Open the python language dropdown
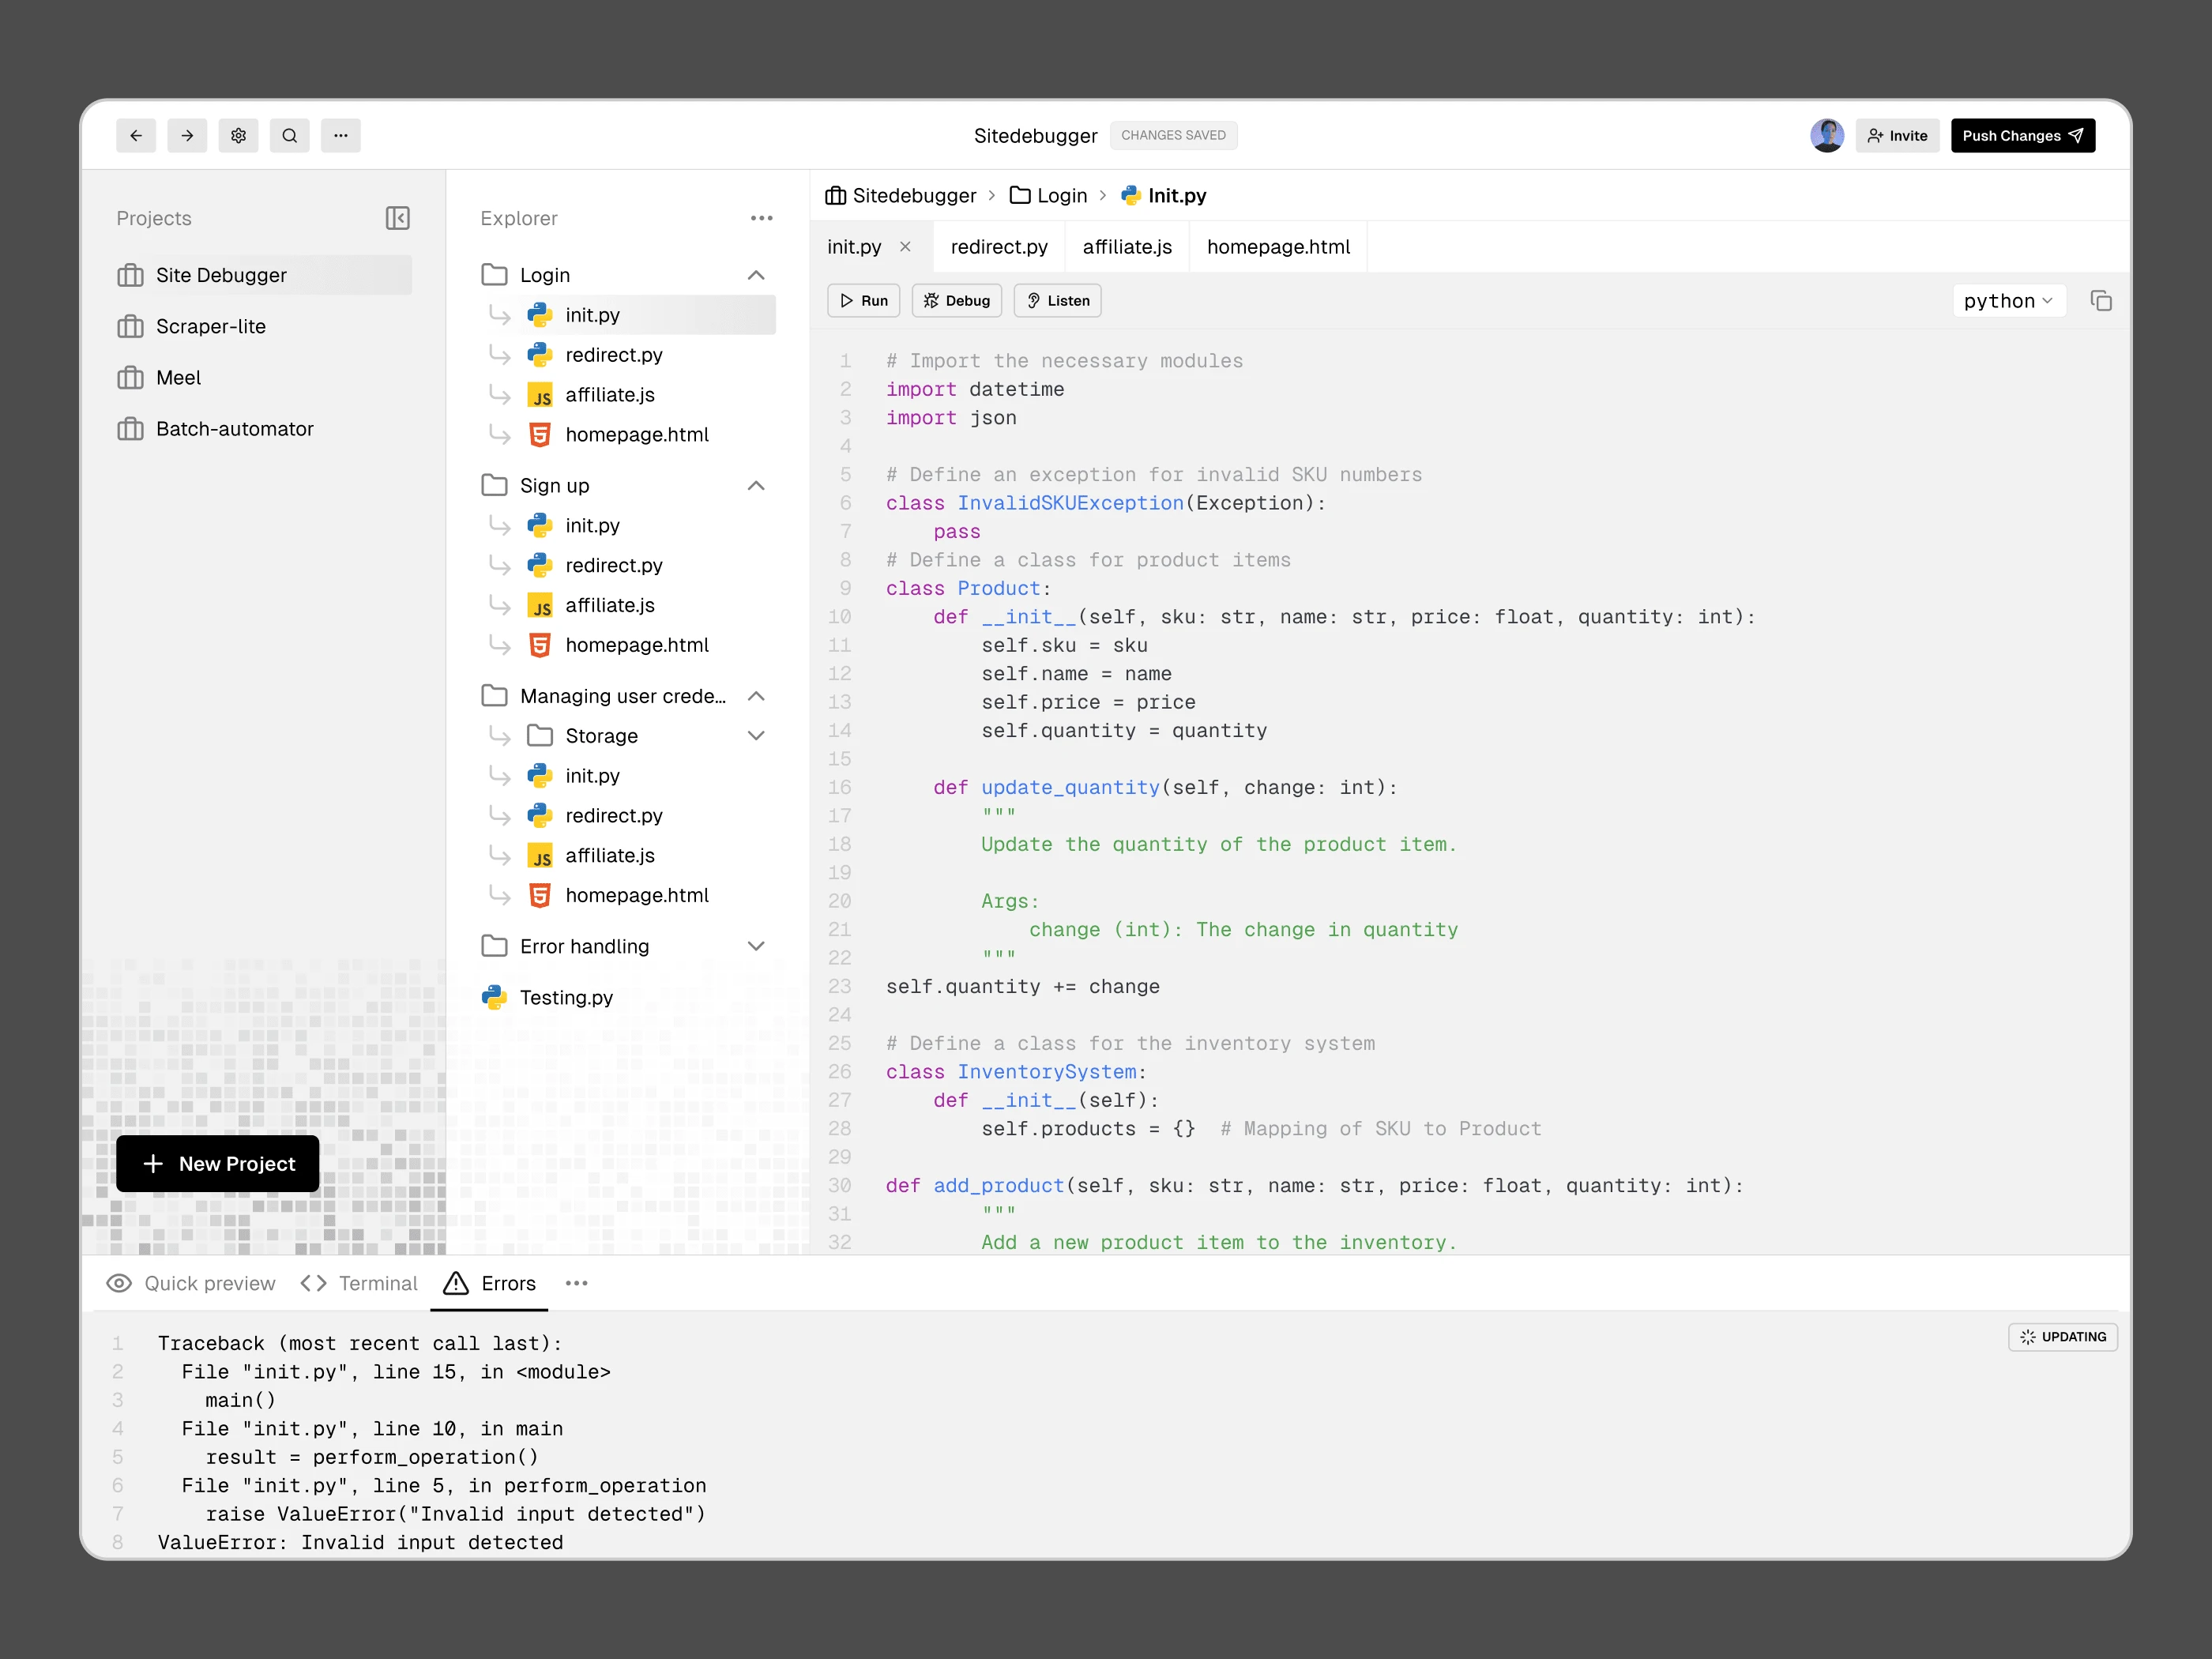2212x1659 pixels. pyautogui.click(x=2009, y=300)
